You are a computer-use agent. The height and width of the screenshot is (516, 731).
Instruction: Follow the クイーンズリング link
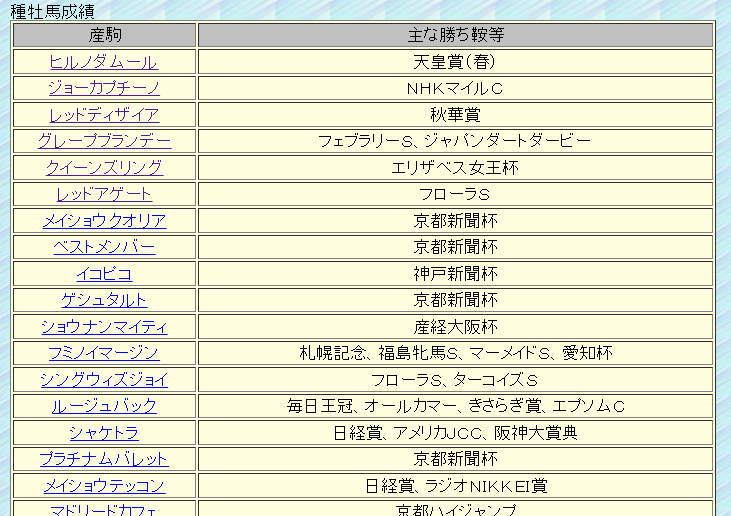[104, 168]
